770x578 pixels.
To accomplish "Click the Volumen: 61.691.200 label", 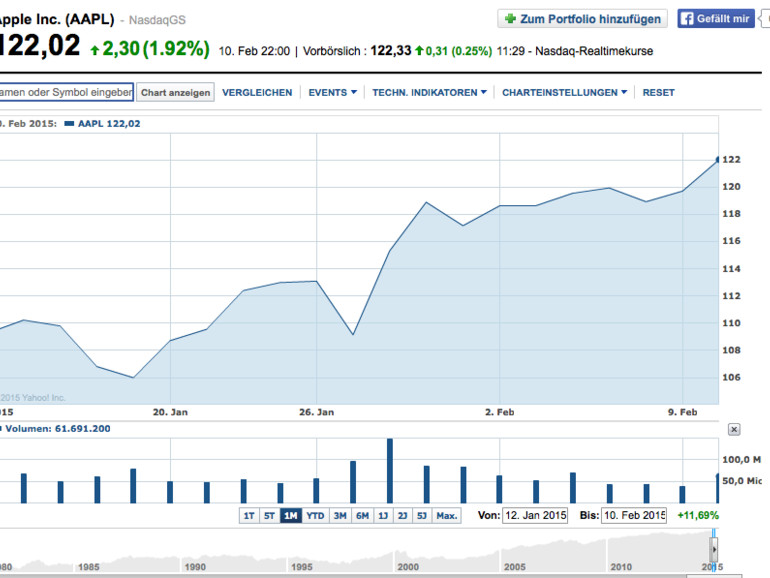I will pos(58,429).
